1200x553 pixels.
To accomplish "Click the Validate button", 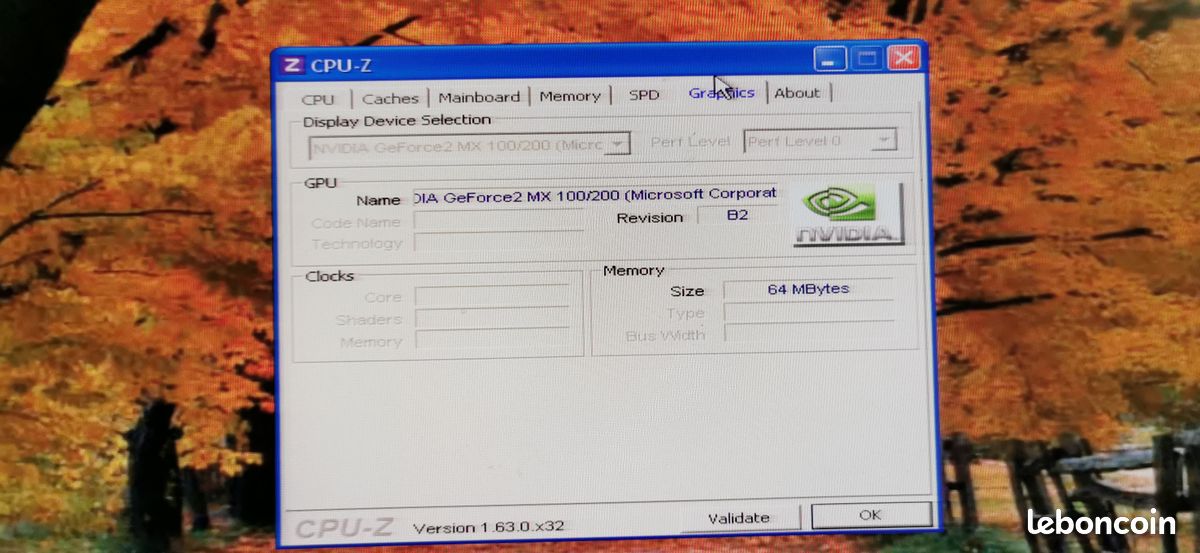I will click(x=739, y=518).
